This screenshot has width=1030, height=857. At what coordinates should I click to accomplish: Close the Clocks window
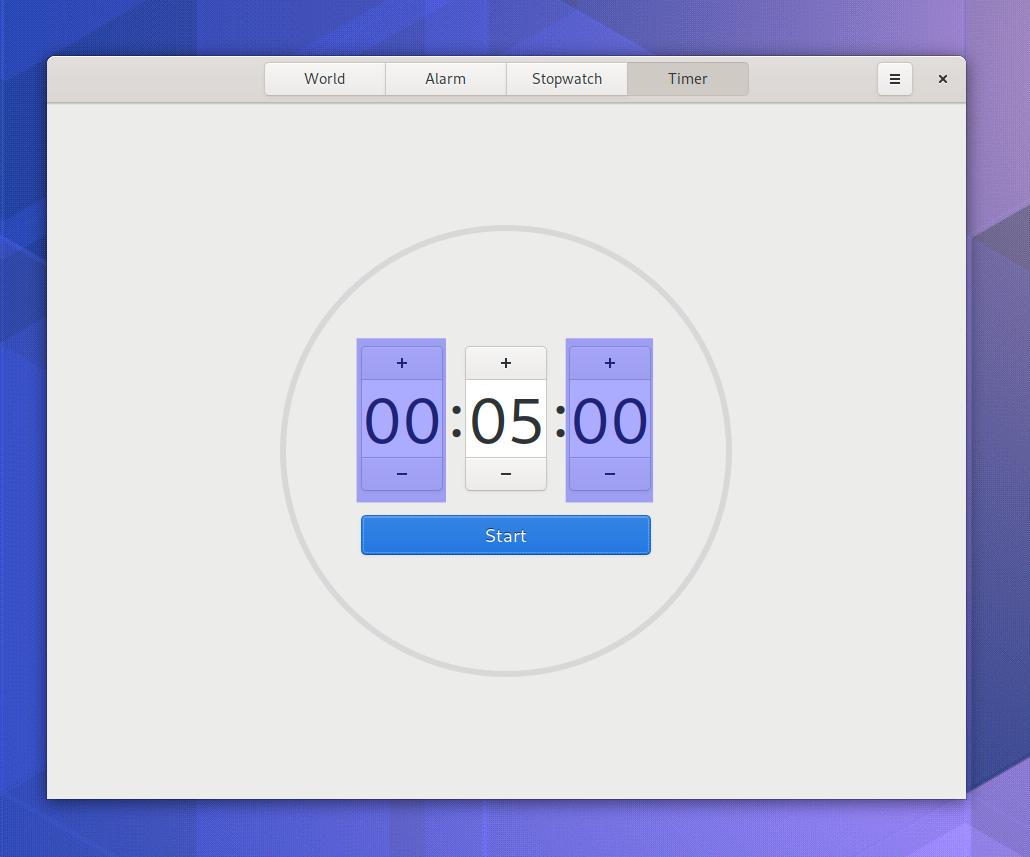click(943, 79)
